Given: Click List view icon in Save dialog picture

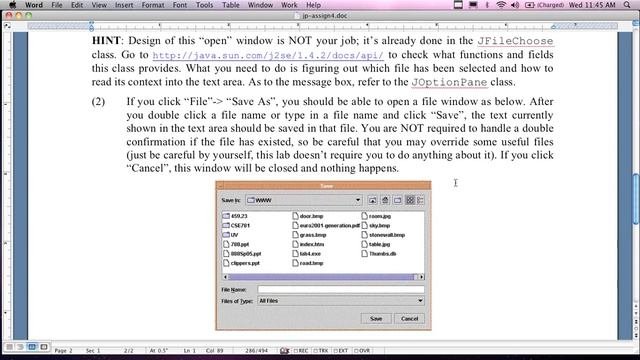Looking at the screenshot, I should tap(410, 200).
